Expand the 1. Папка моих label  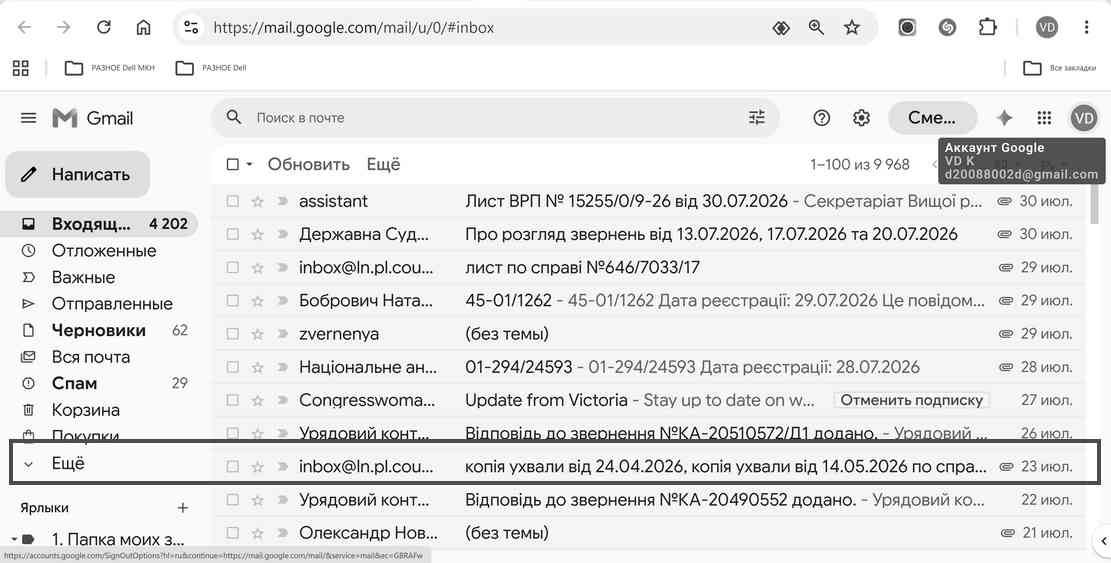point(14,540)
